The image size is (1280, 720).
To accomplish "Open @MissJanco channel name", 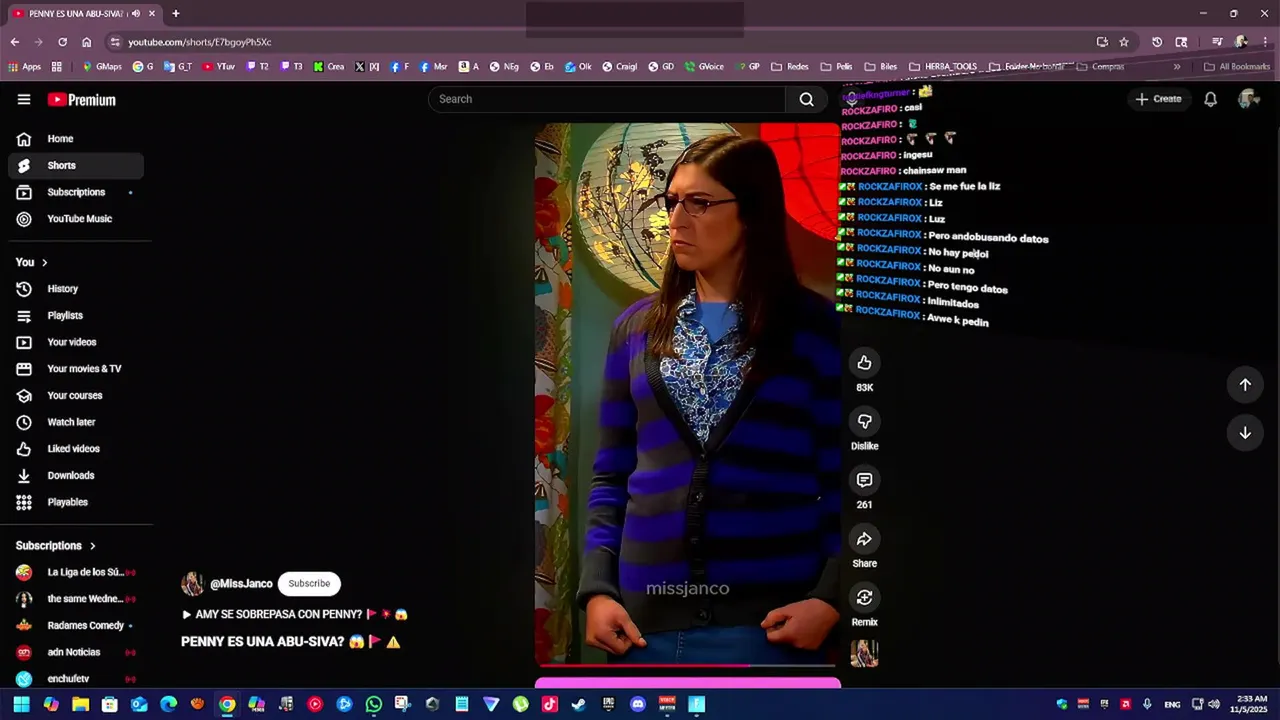I will 241,584.
